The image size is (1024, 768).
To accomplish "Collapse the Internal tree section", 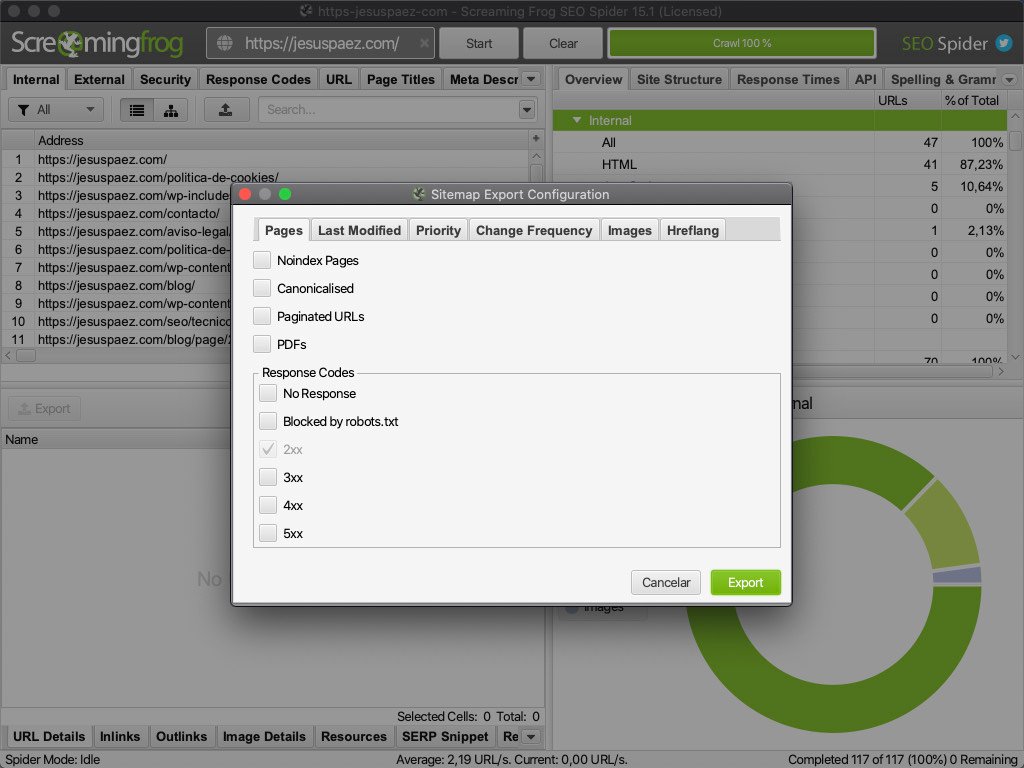I will (x=577, y=120).
